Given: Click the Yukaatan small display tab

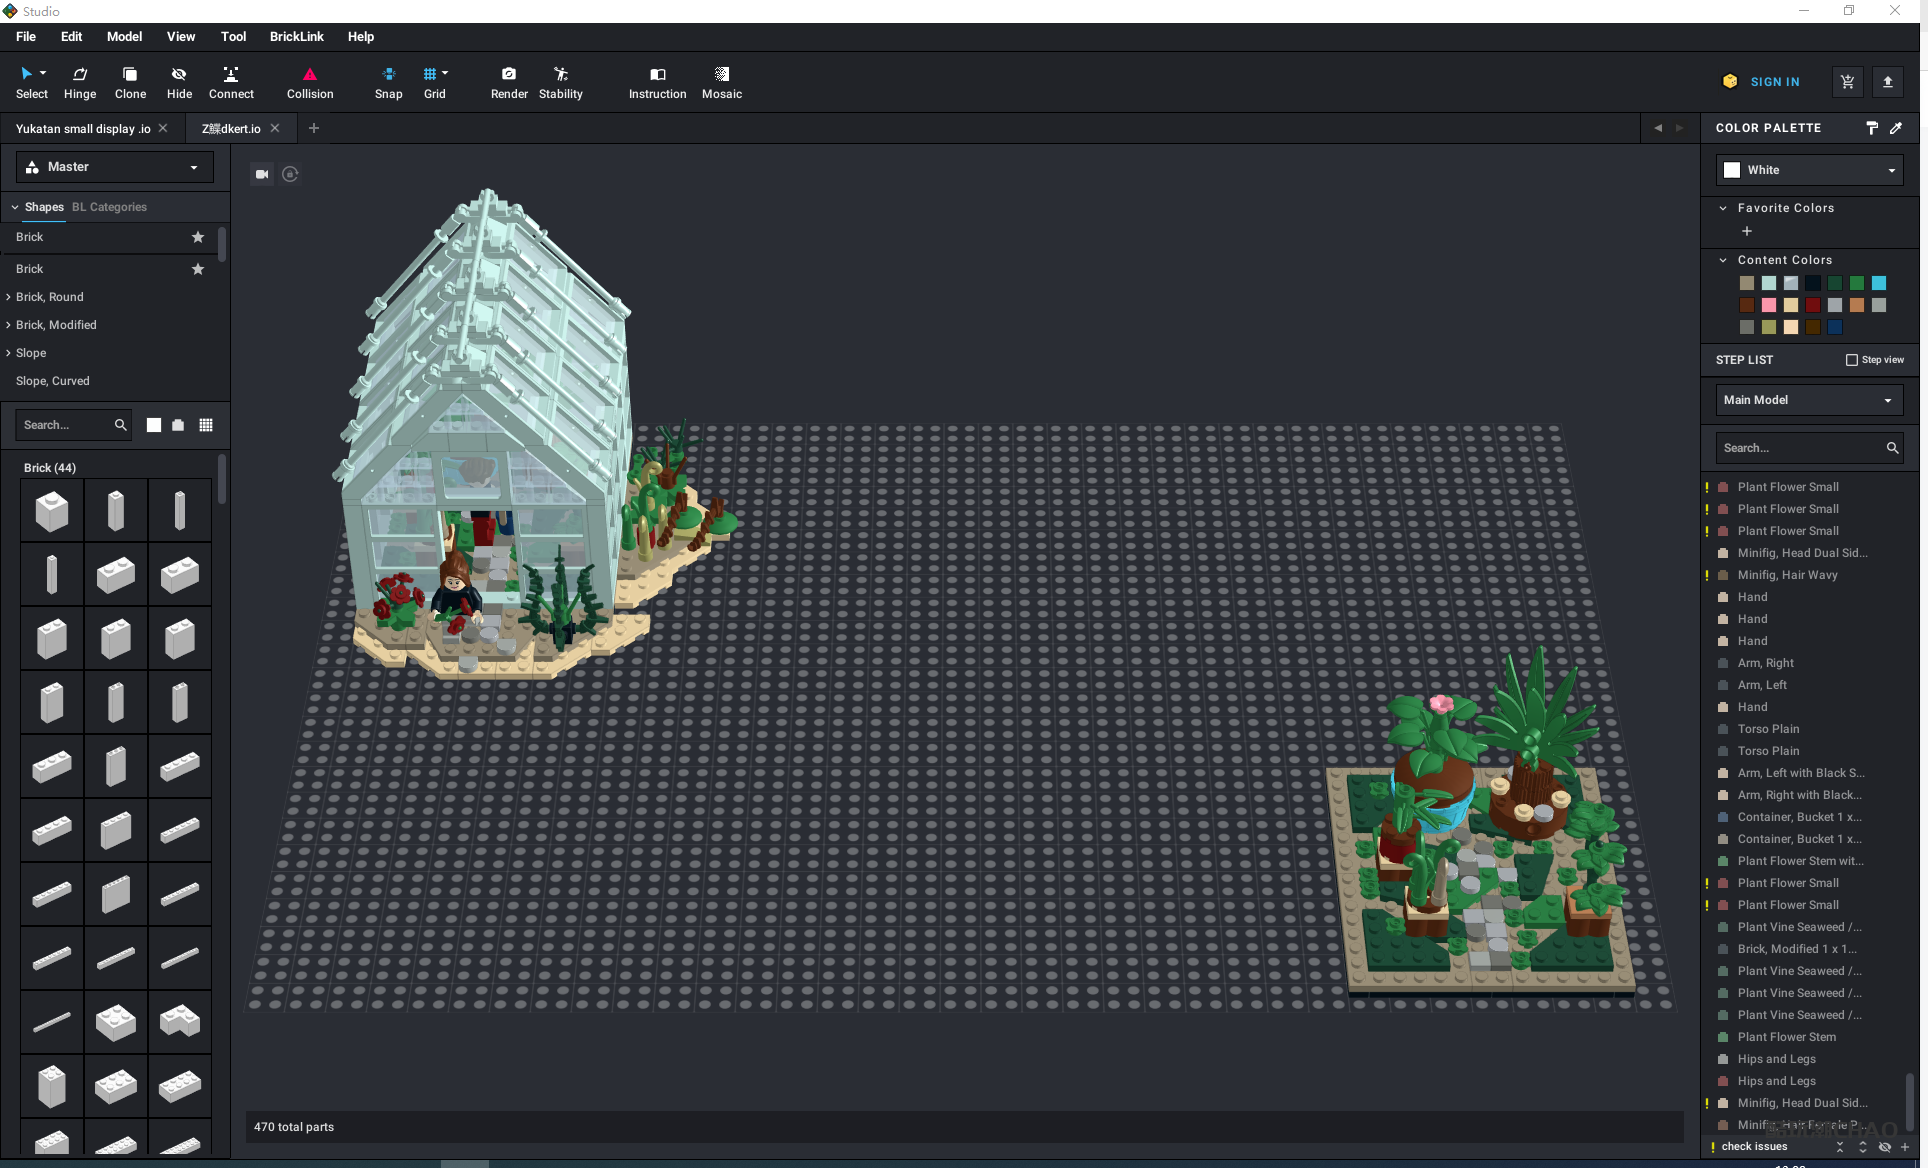Looking at the screenshot, I should [x=85, y=128].
